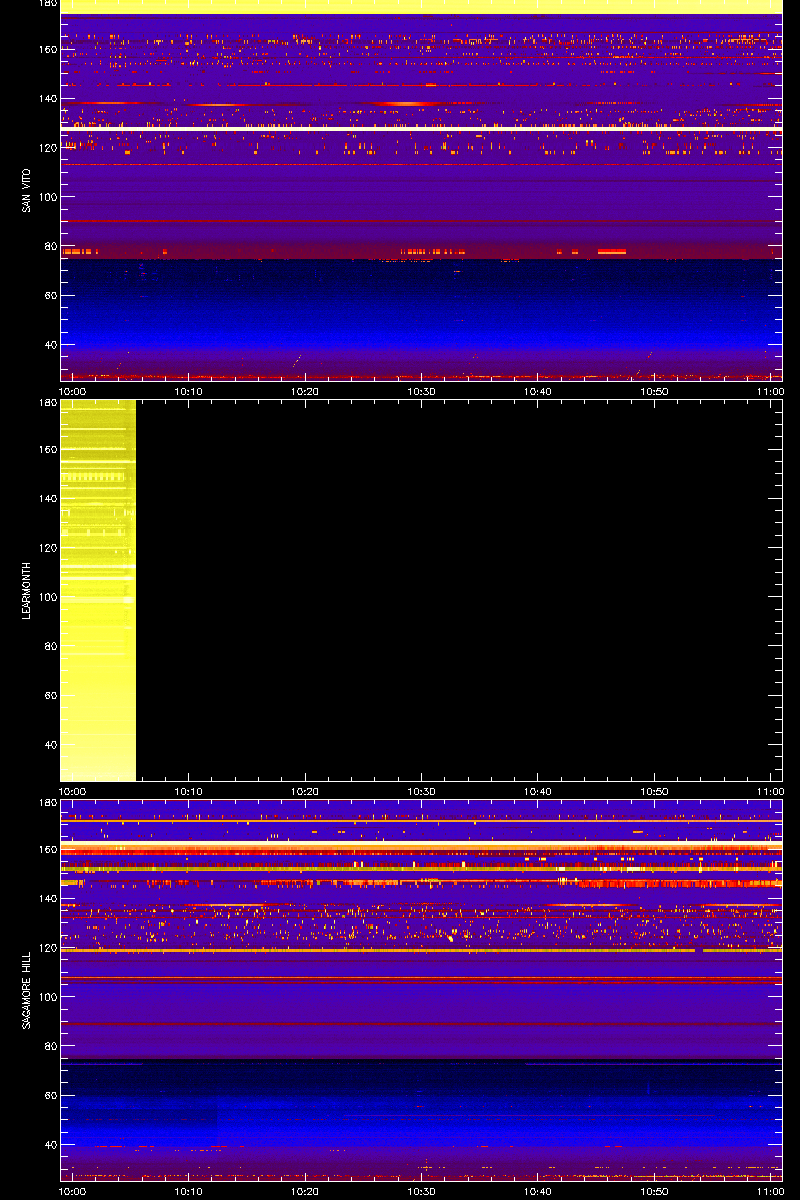Click the 40 frequency label on San Vito axis
The width and height of the screenshot is (800, 1200).
[x=50, y=344]
